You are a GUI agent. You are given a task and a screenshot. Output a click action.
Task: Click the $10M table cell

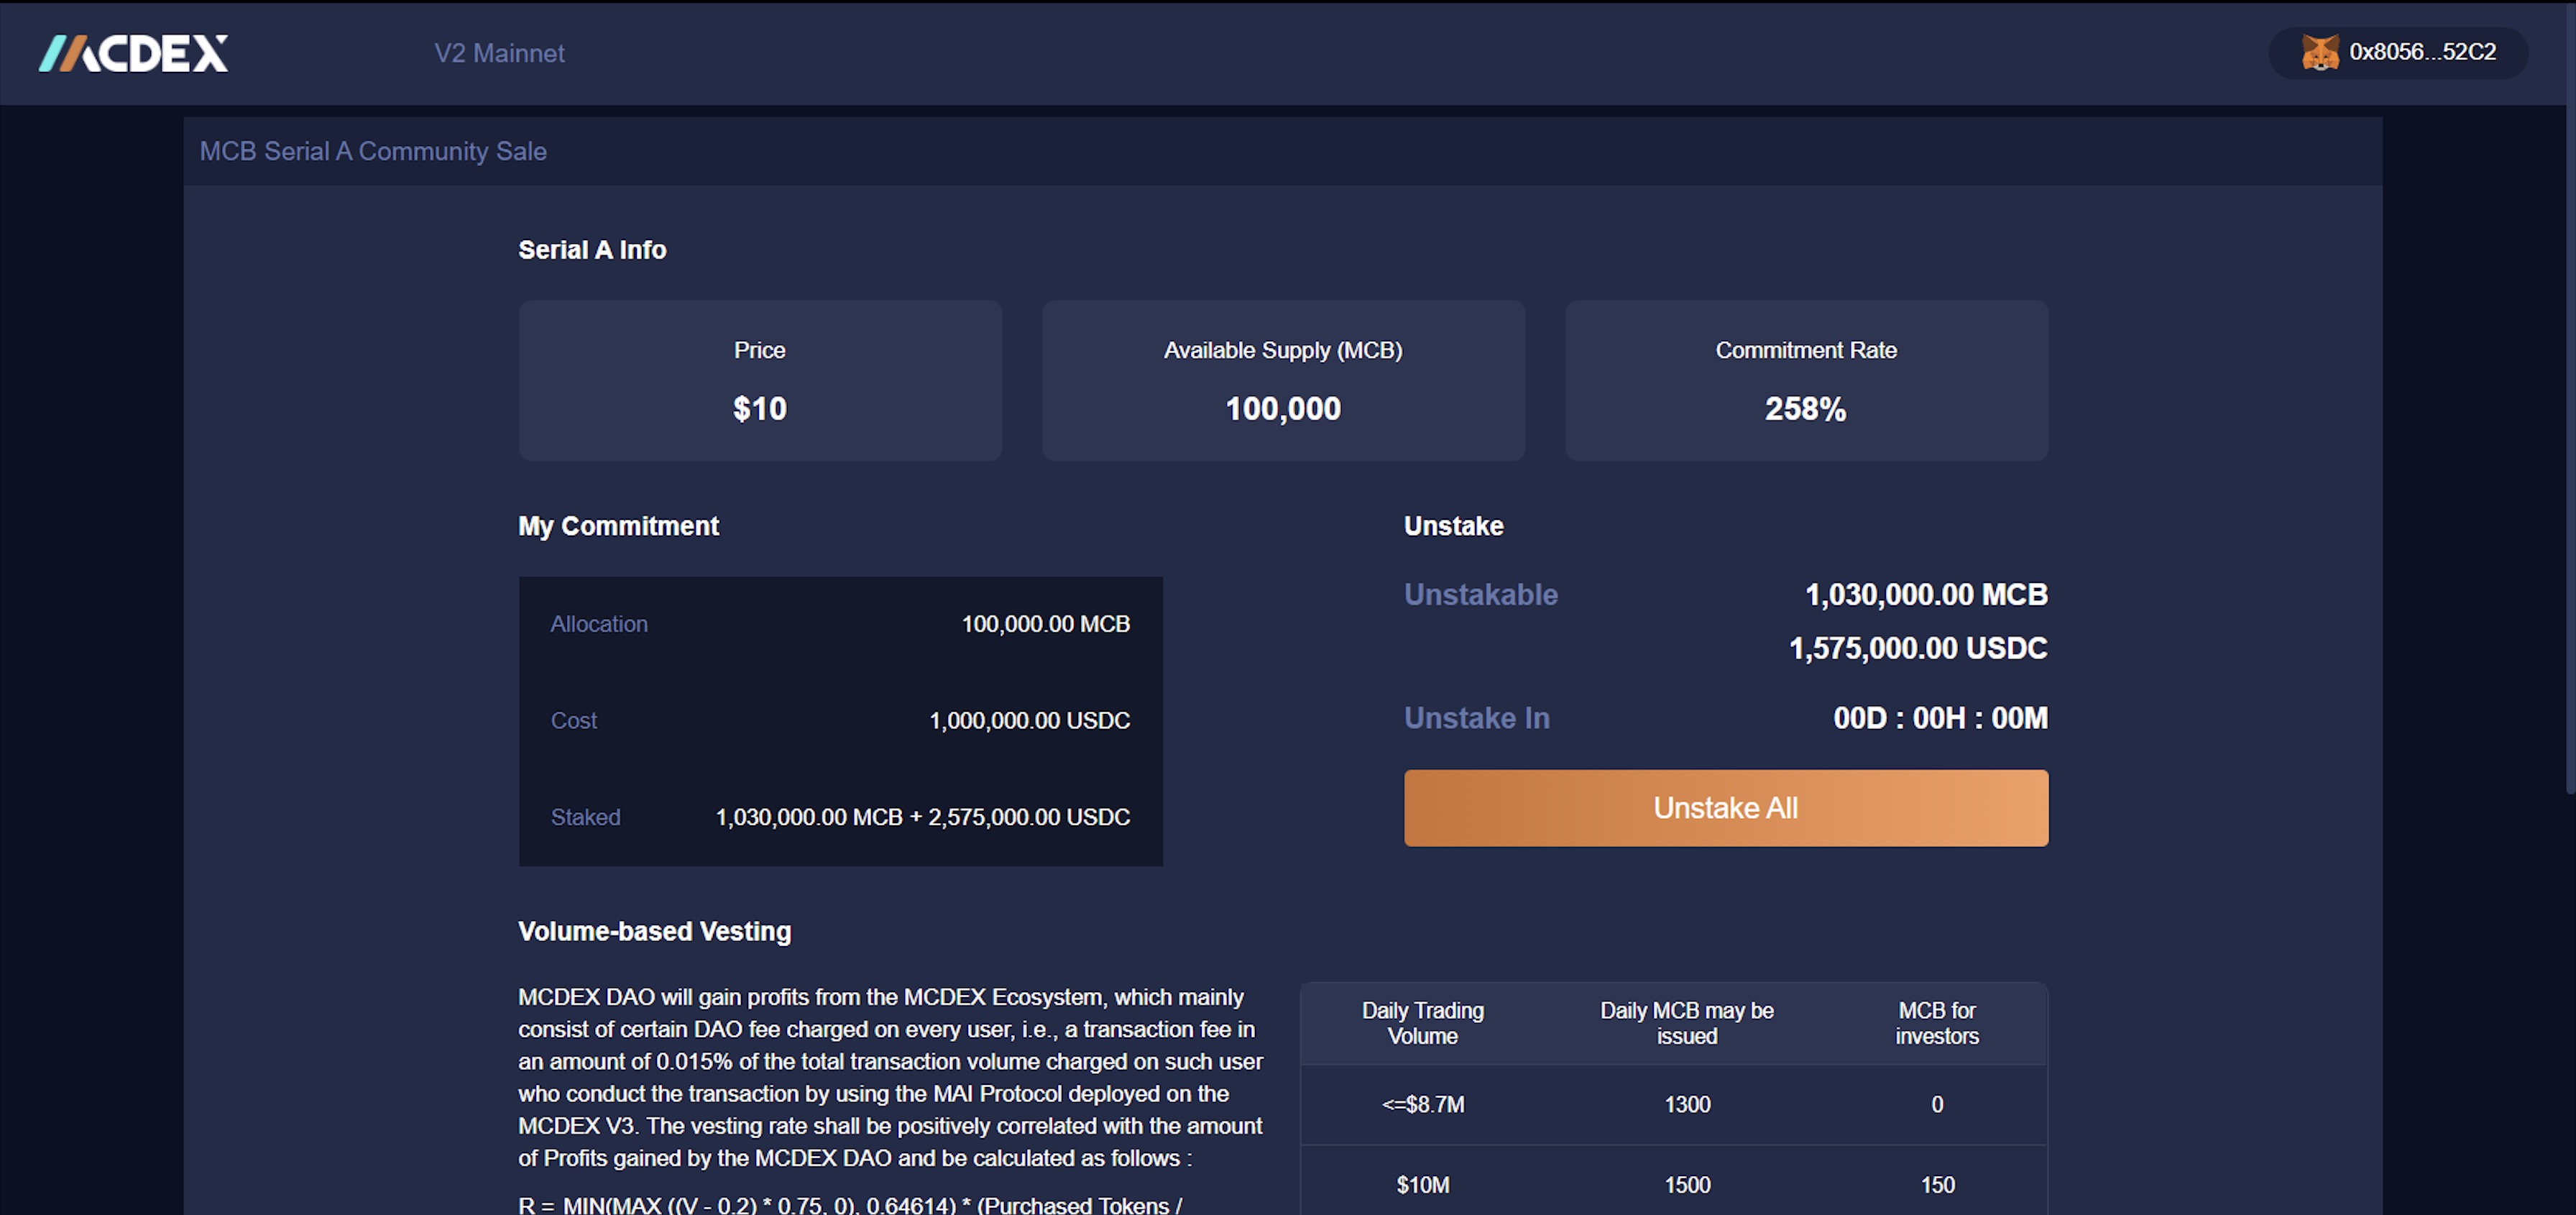coord(1423,1185)
